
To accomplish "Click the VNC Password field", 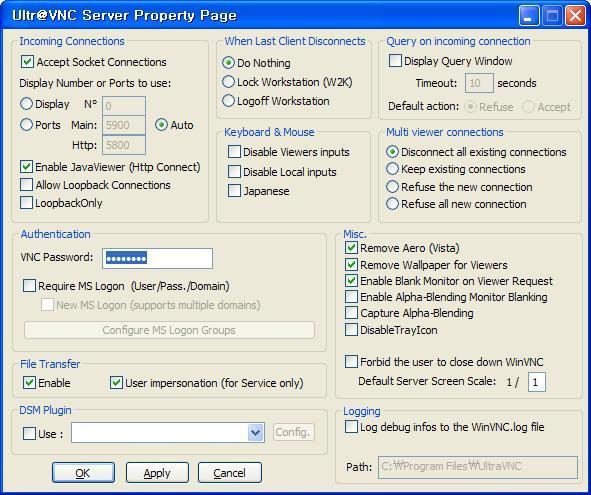I will [157, 258].
